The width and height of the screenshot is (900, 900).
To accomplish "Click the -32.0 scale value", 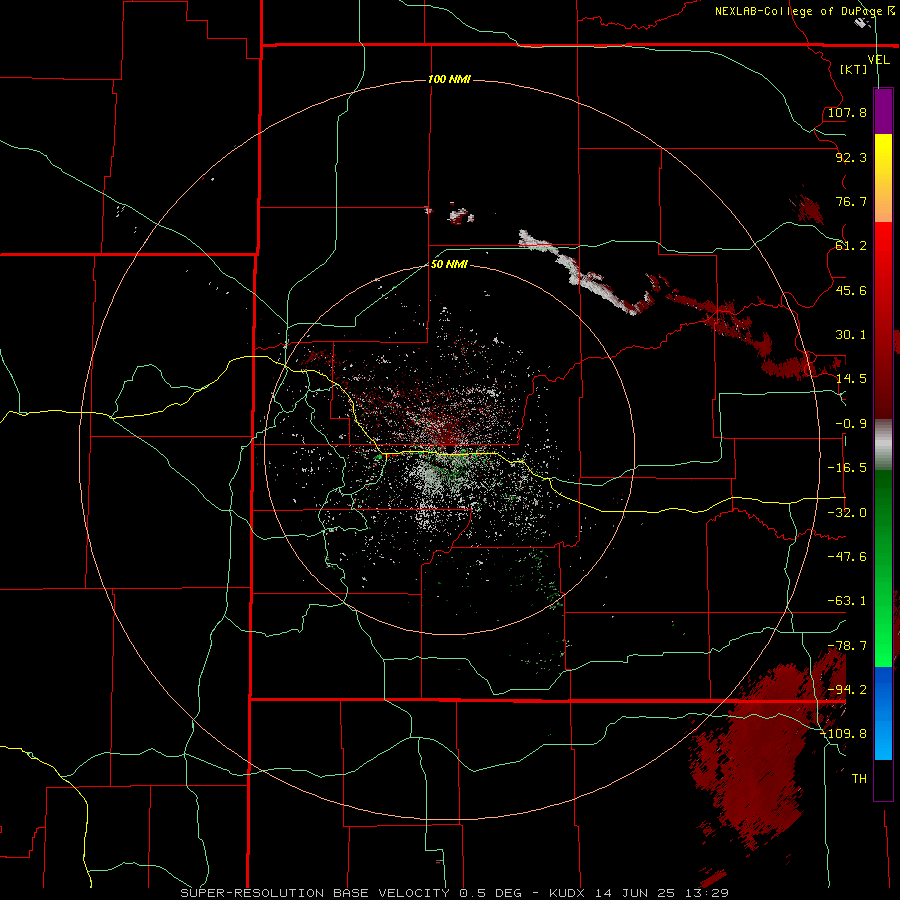I will pyautogui.click(x=847, y=513).
